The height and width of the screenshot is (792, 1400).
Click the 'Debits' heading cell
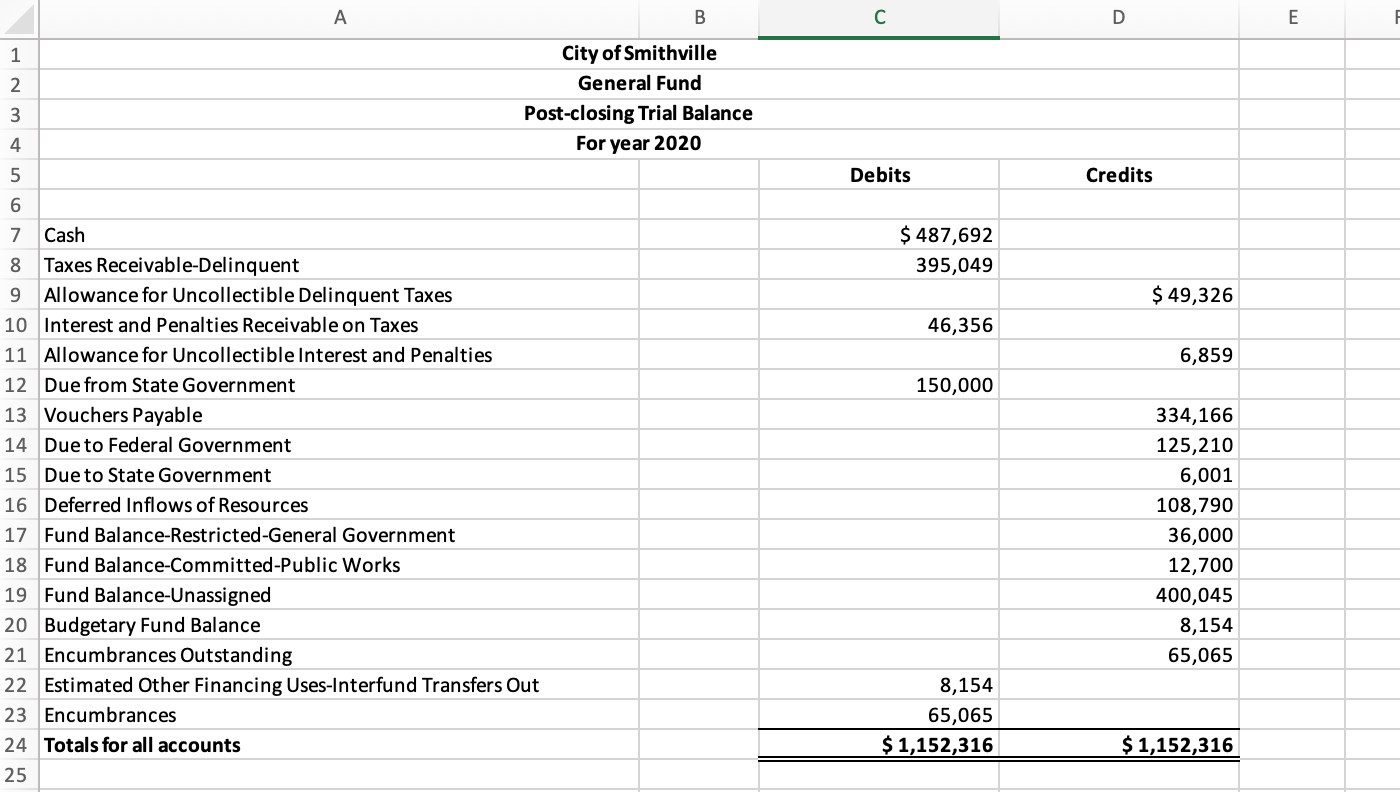[879, 175]
